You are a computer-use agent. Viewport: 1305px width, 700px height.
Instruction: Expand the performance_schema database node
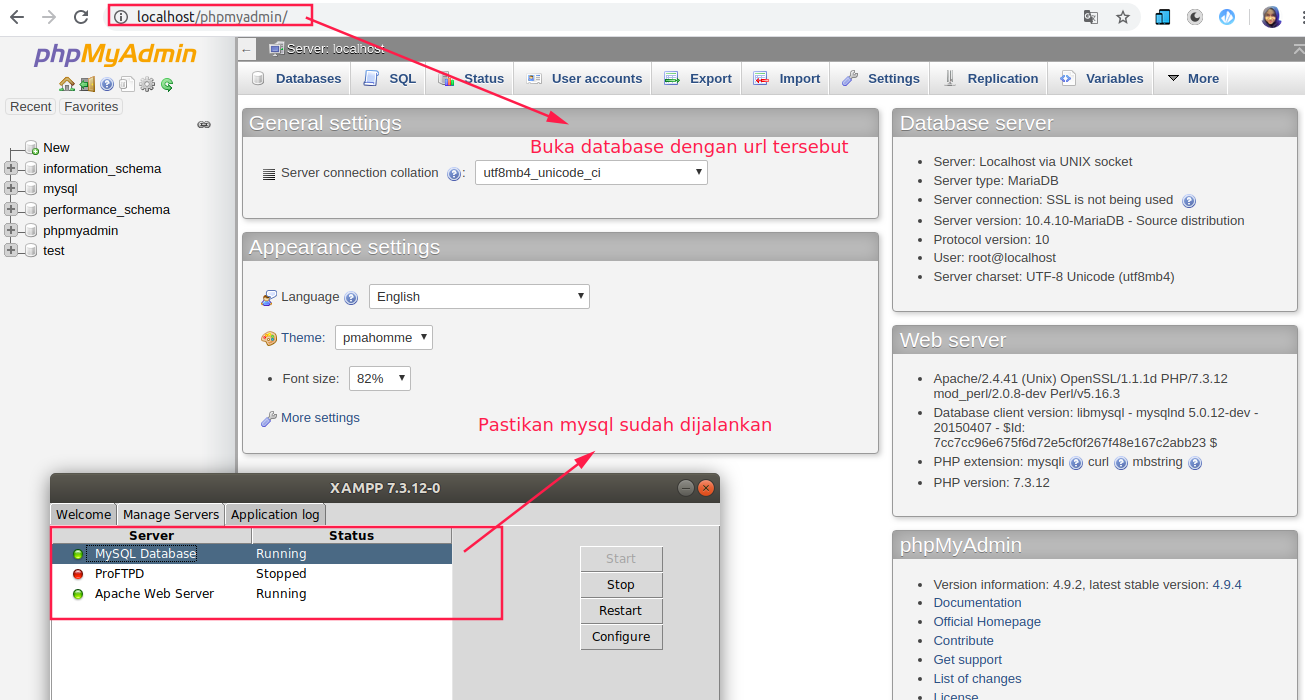pos(11,209)
